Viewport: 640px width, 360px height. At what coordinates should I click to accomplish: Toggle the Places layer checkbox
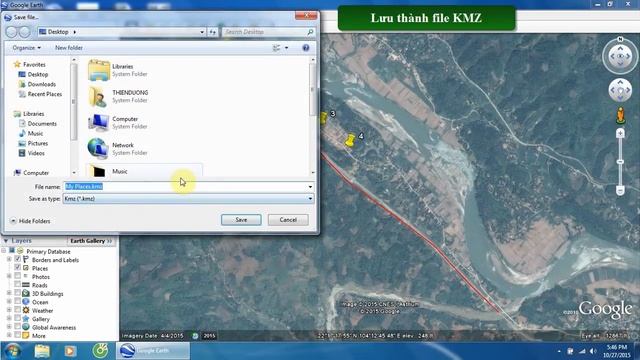[x=18, y=267]
